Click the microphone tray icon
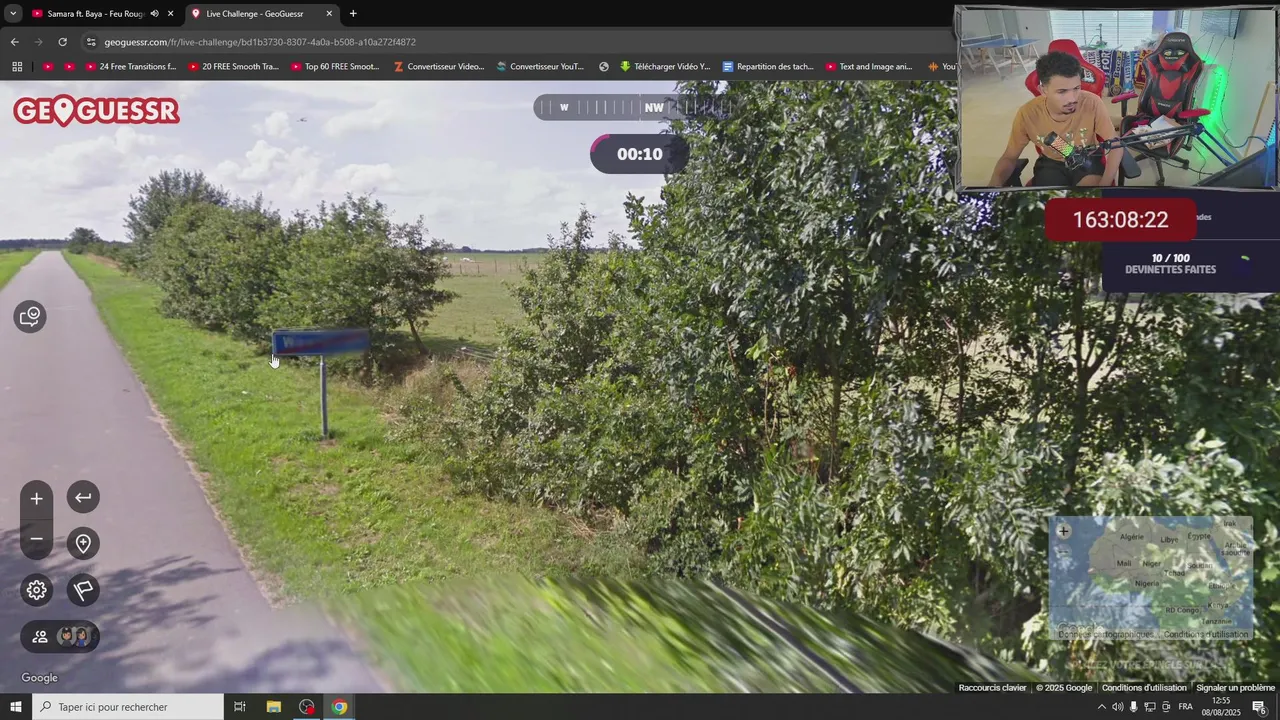 pos(1133,707)
